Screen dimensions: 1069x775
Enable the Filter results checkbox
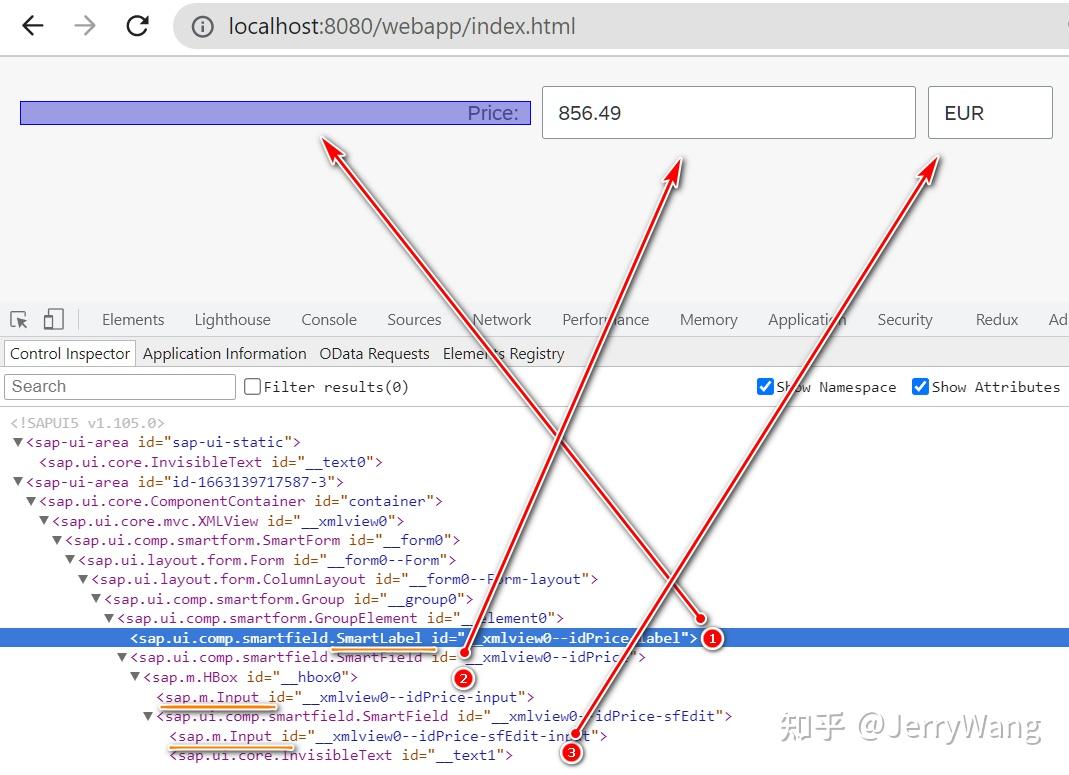[x=252, y=386]
